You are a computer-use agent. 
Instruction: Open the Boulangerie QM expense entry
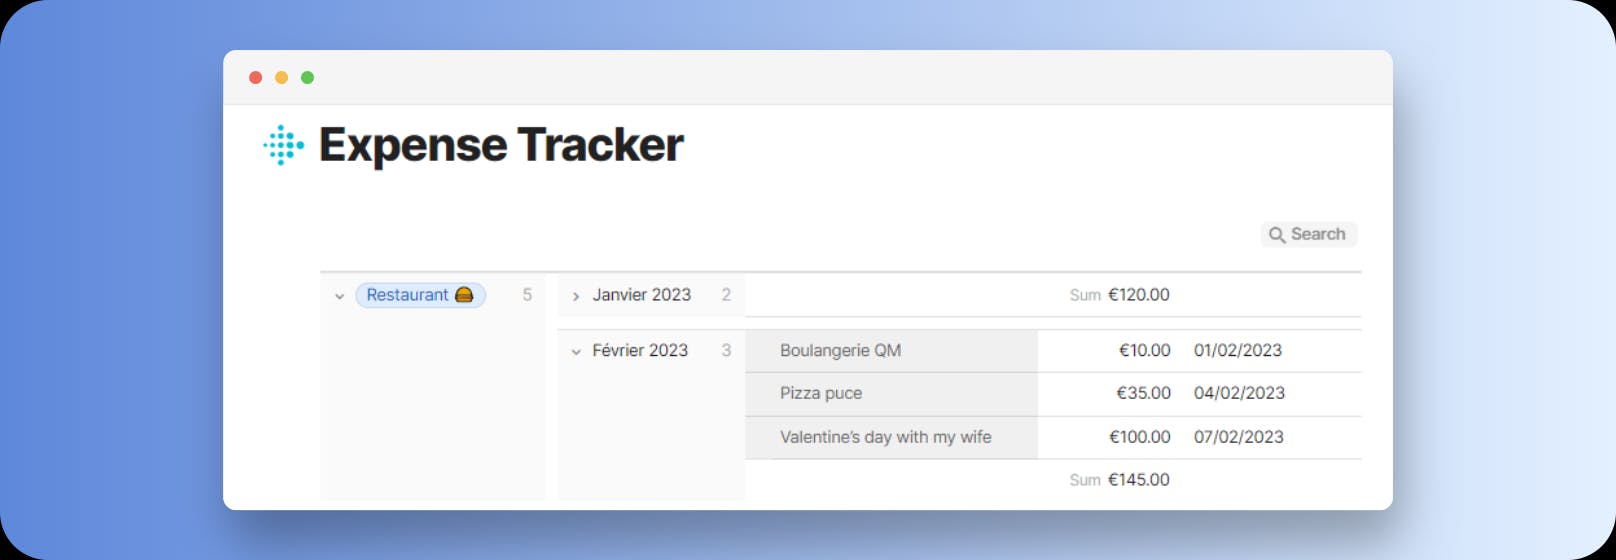click(840, 351)
